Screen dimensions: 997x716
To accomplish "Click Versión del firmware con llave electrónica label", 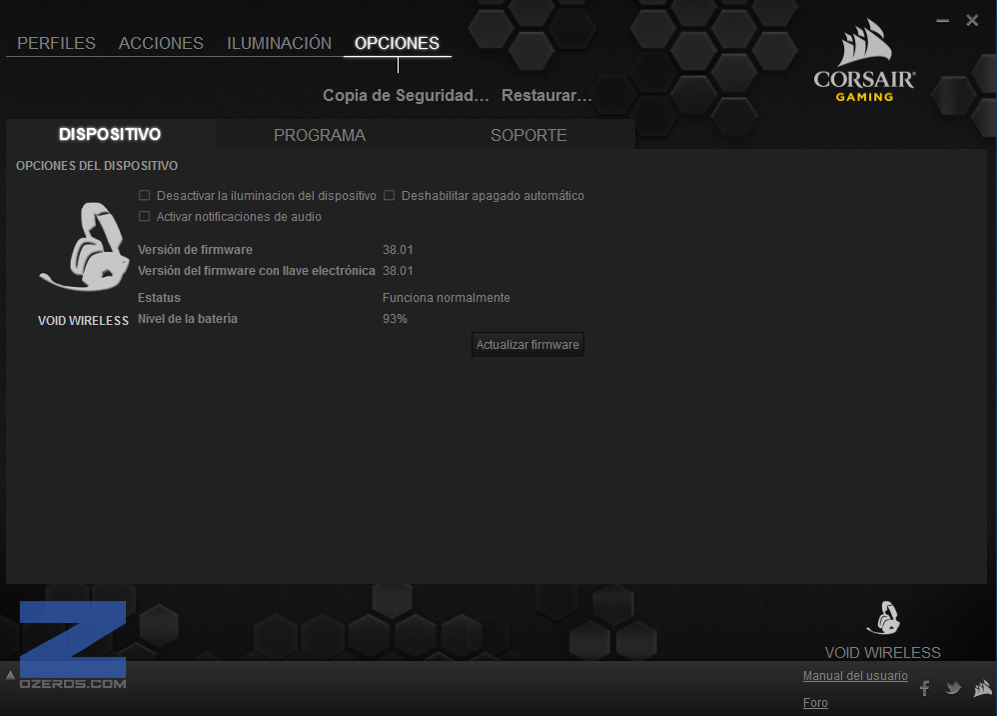I will (257, 271).
